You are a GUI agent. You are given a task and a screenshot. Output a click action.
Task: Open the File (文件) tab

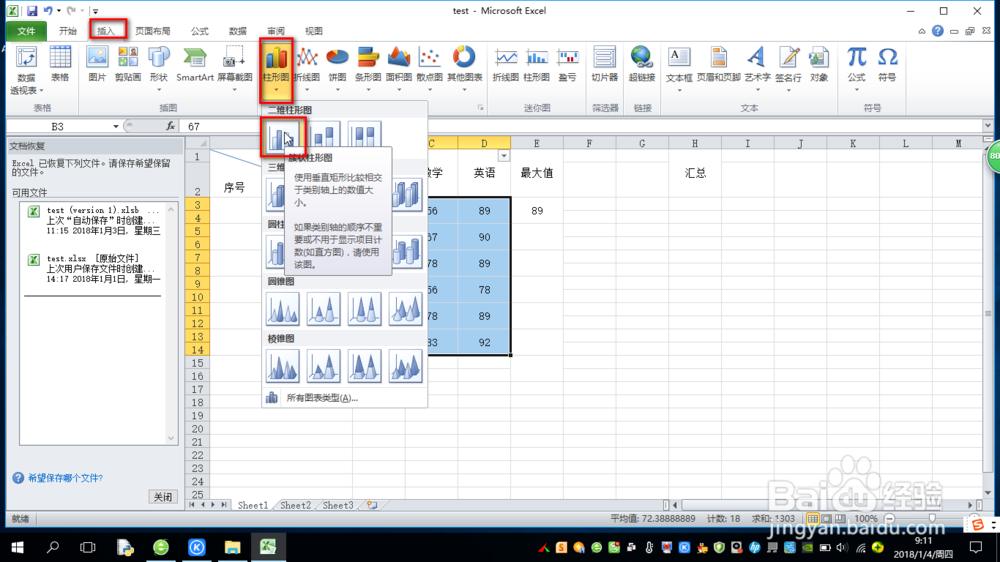pos(26,31)
